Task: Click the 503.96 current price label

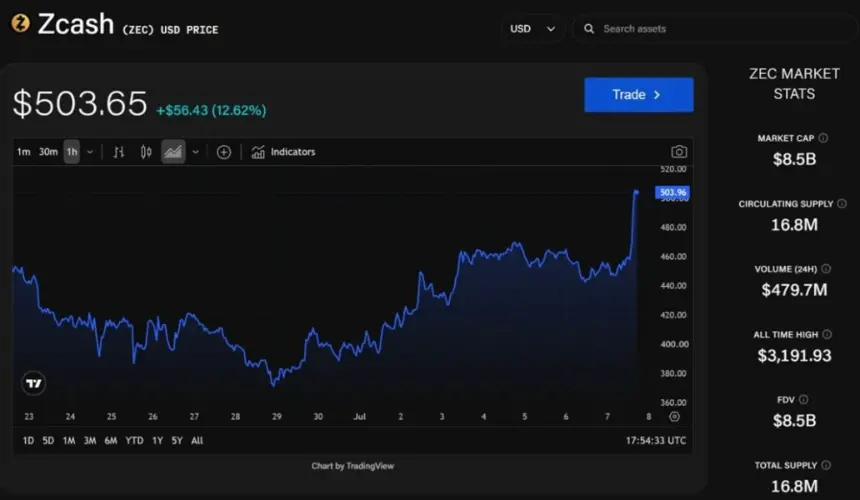Action: (x=673, y=192)
